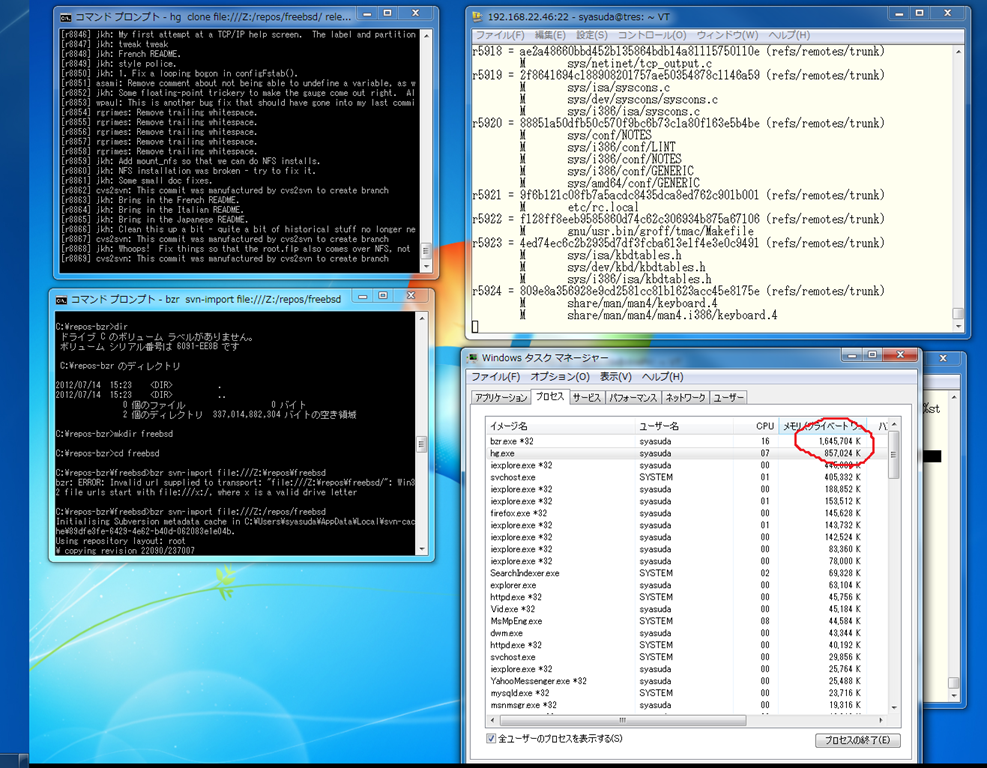Click the process list scroll-down arrow
This screenshot has height=768, width=987.
tap(894, 708)
